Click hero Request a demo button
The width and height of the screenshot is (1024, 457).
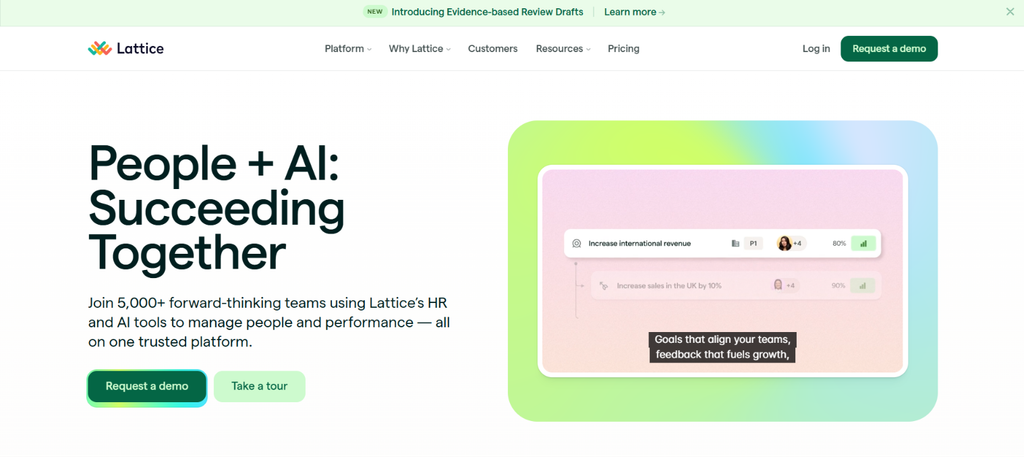tap(147, 386)
